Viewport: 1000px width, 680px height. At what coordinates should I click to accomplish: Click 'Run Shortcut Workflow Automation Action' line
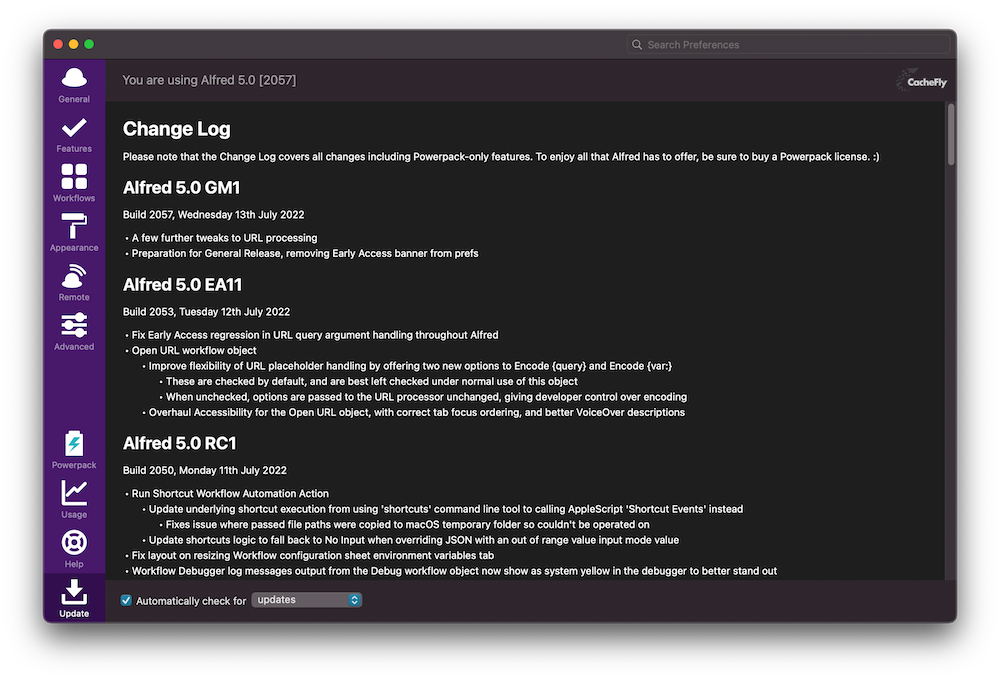tap(230, 493)
